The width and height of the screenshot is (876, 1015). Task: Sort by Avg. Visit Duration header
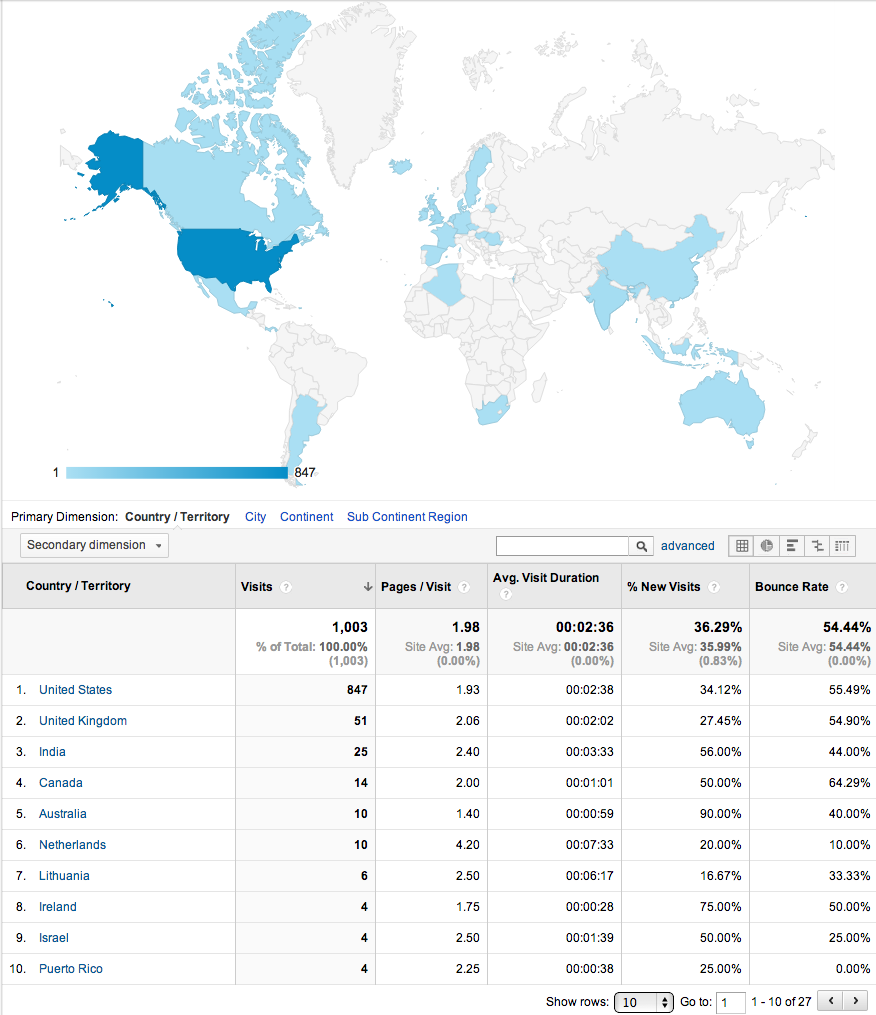(x=546, y=578)
